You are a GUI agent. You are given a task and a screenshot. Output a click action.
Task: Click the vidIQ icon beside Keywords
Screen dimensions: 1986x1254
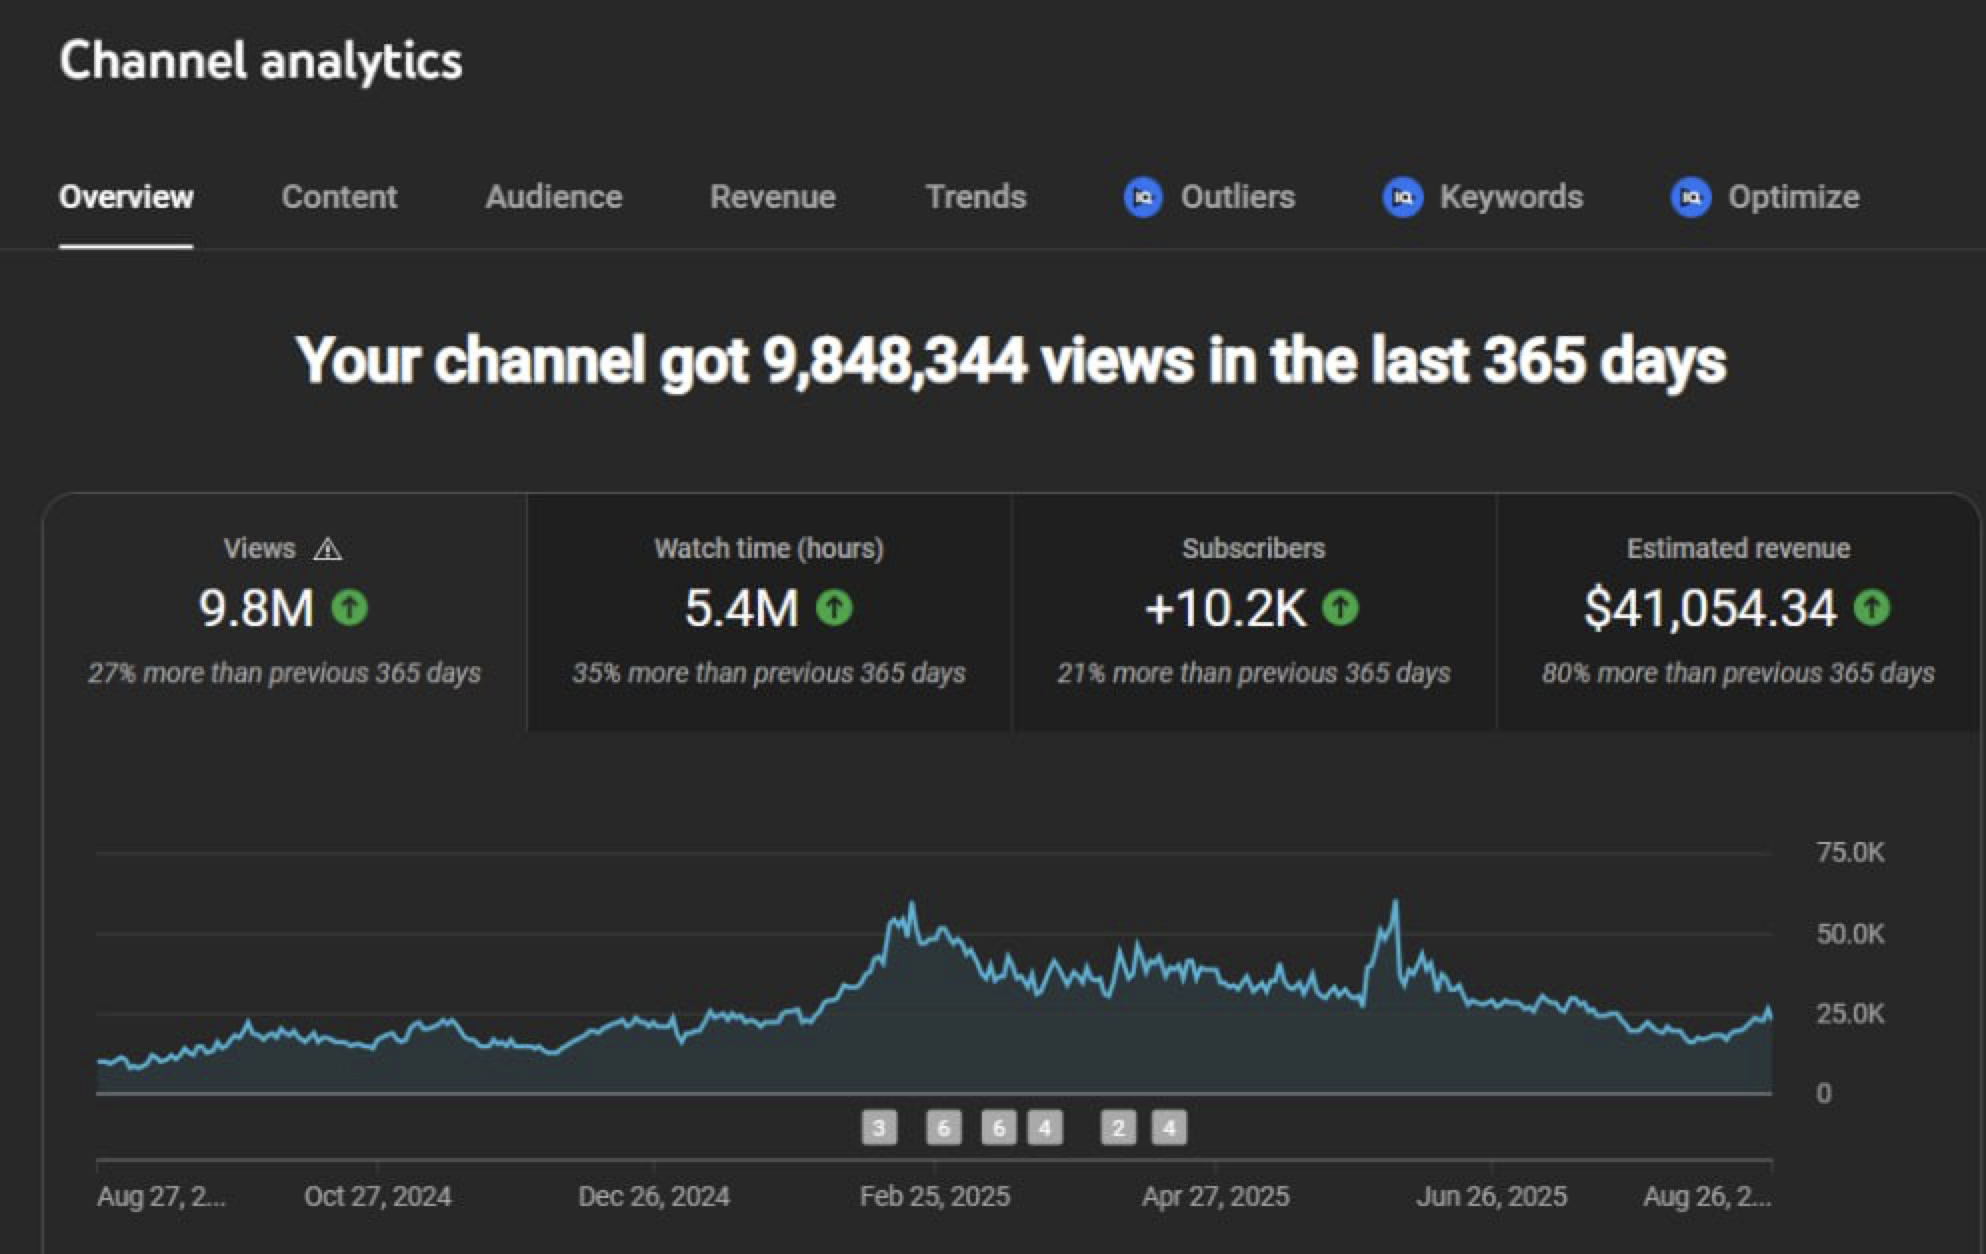tap(1402, 197)
